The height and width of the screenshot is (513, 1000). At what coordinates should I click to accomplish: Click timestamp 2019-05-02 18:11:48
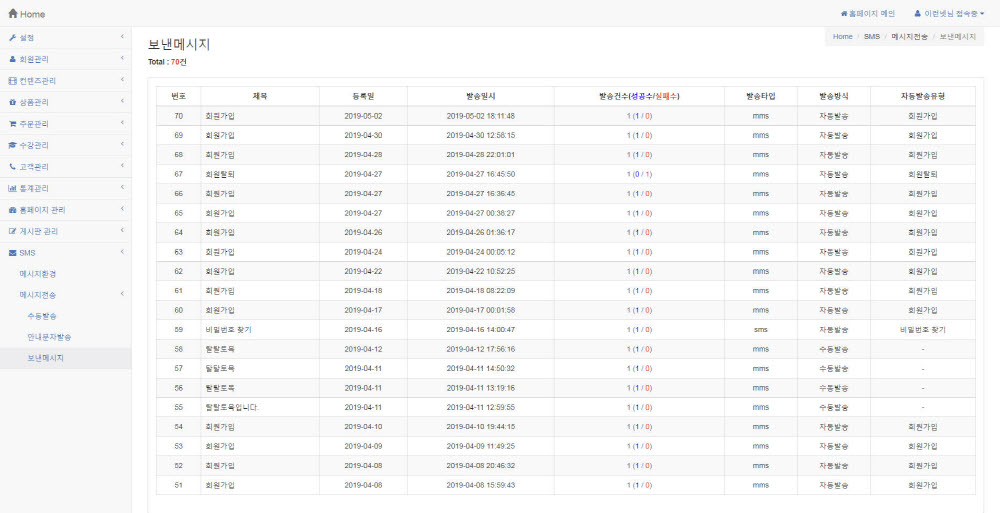481,116
